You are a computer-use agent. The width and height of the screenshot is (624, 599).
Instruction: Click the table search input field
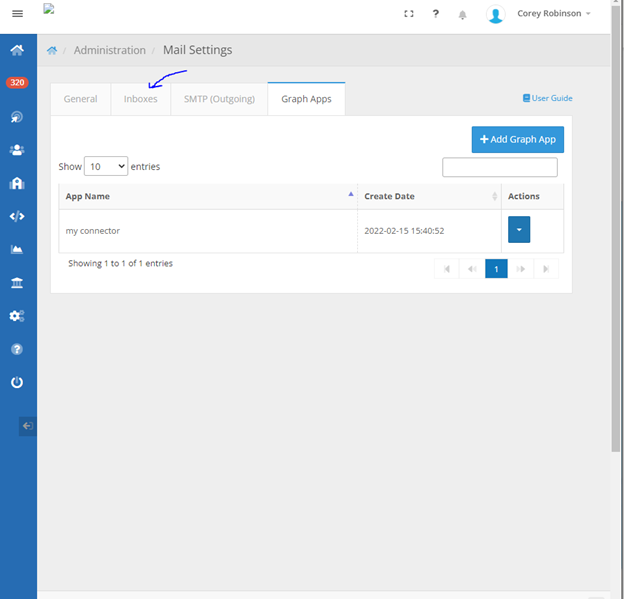point(499,167)
